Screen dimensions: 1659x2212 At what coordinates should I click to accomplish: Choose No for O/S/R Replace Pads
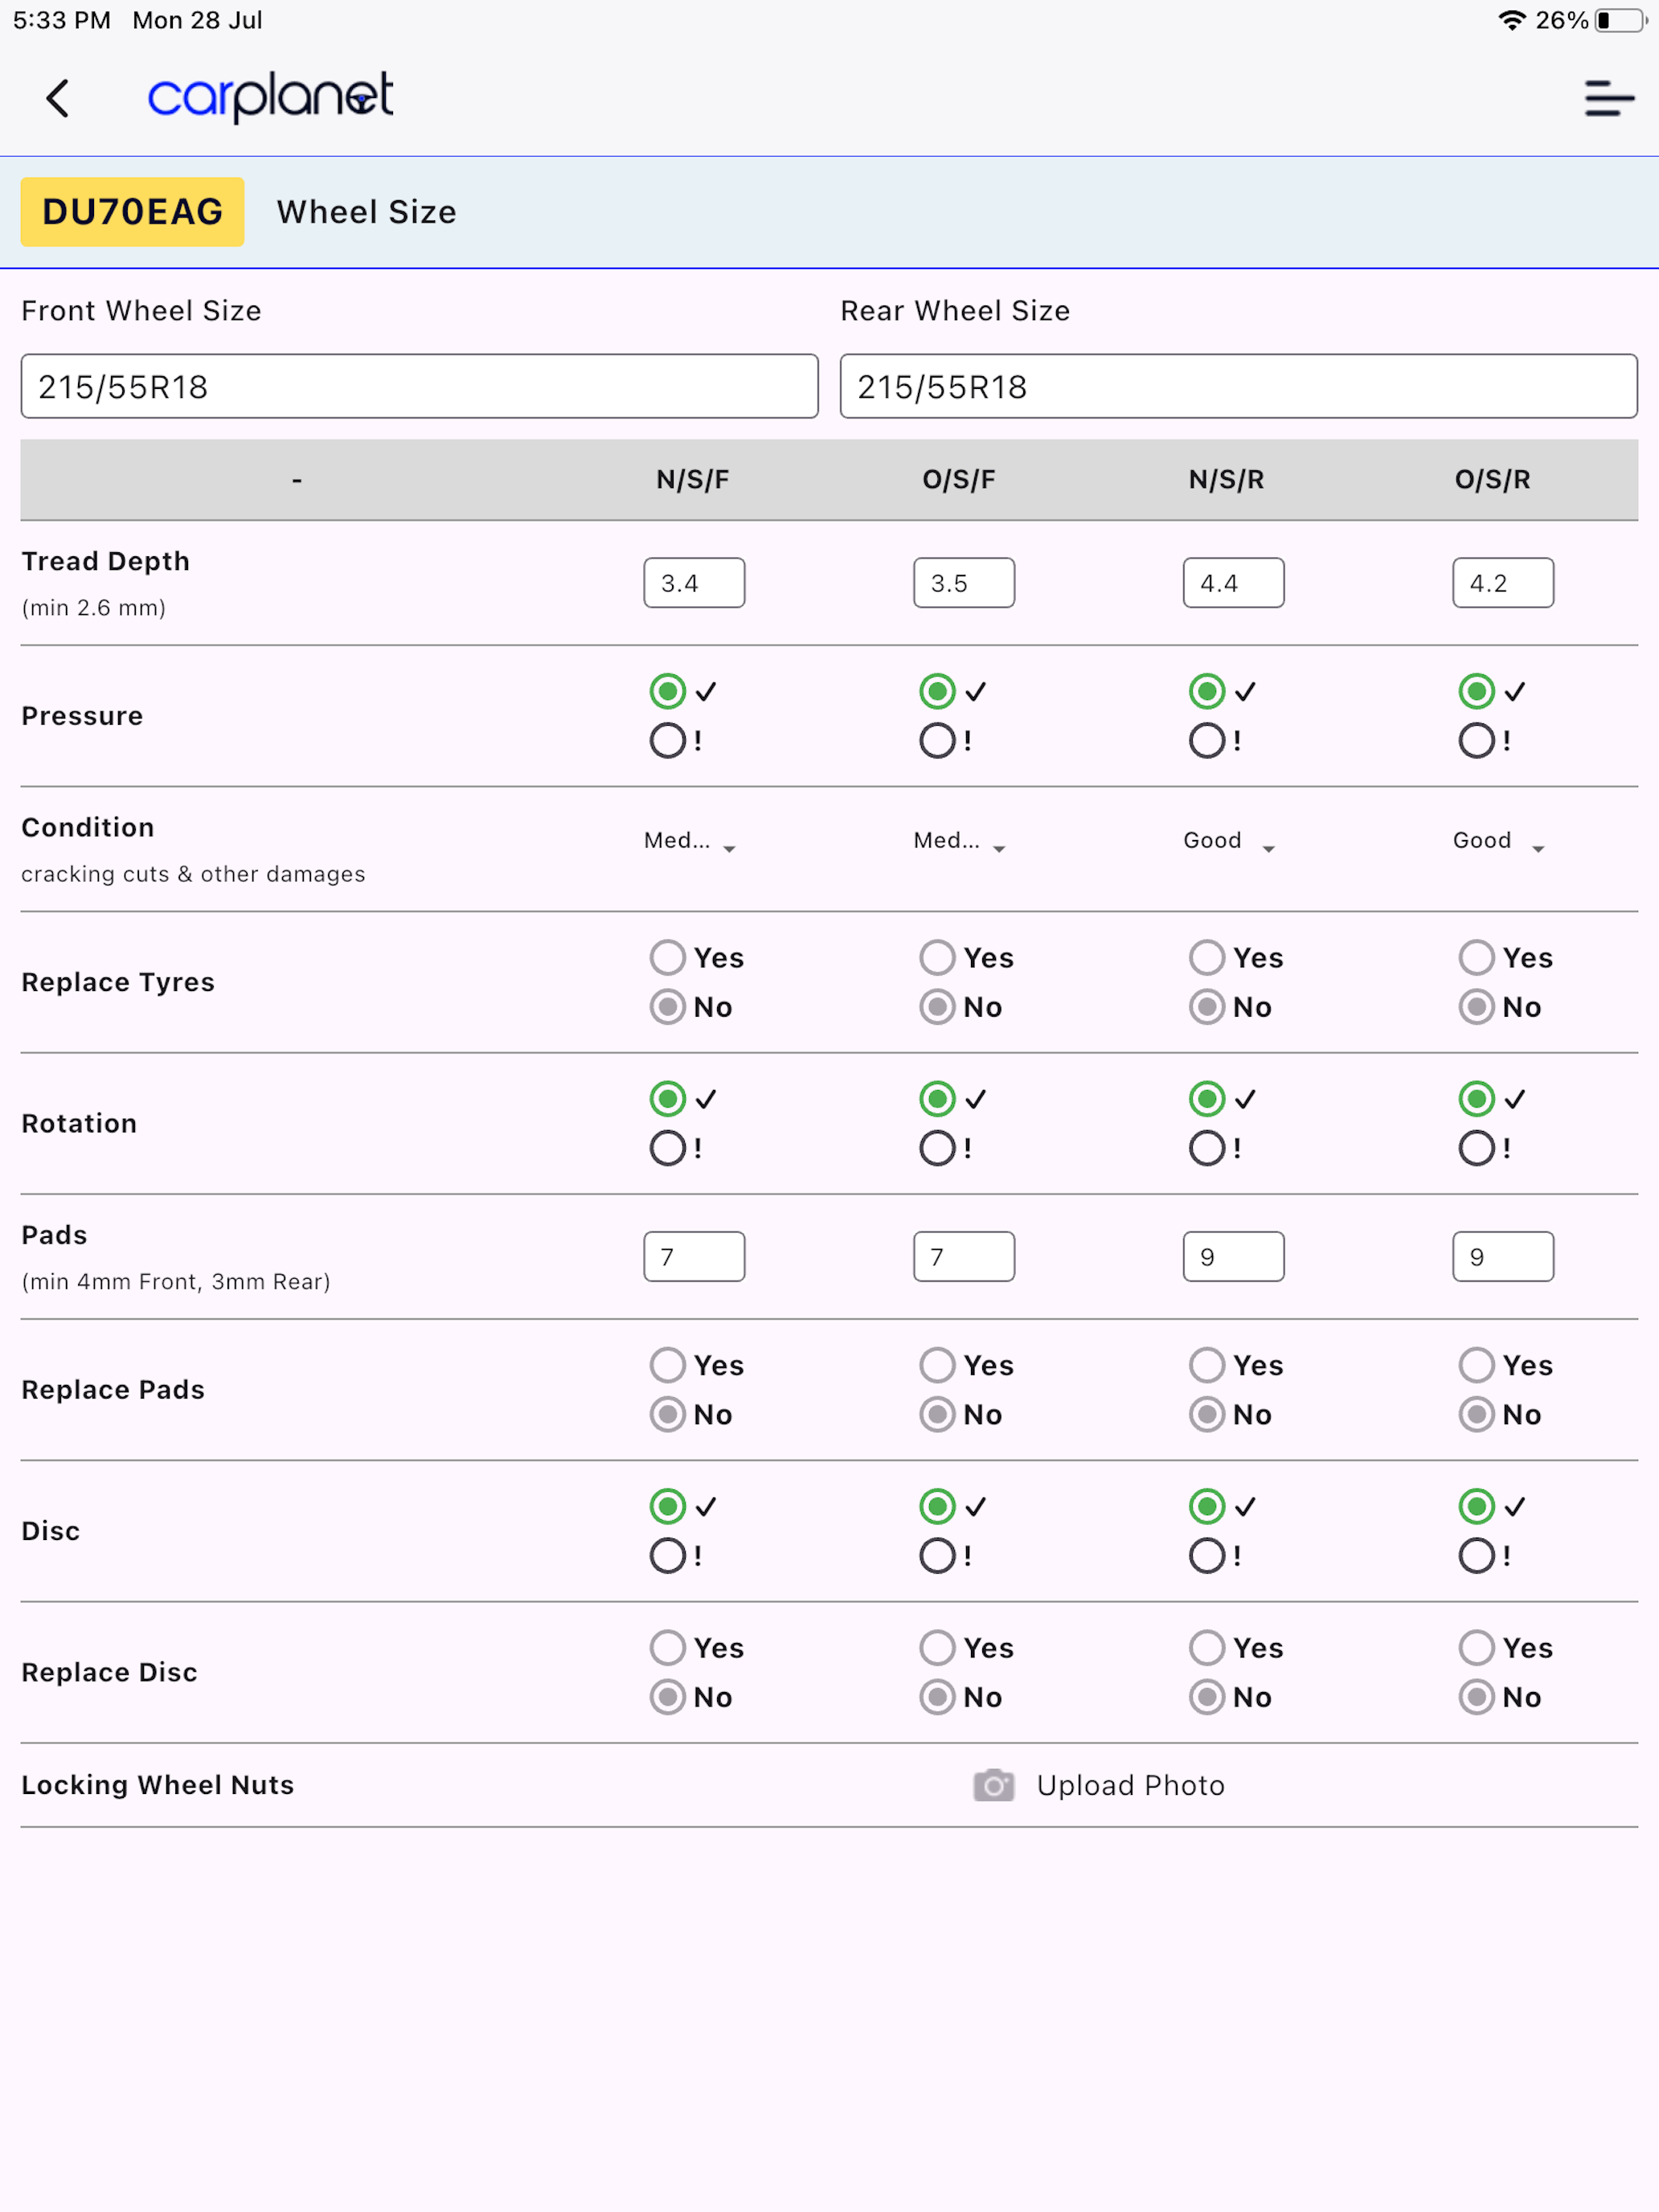pyautogui.click(x=1476, y=1415)
